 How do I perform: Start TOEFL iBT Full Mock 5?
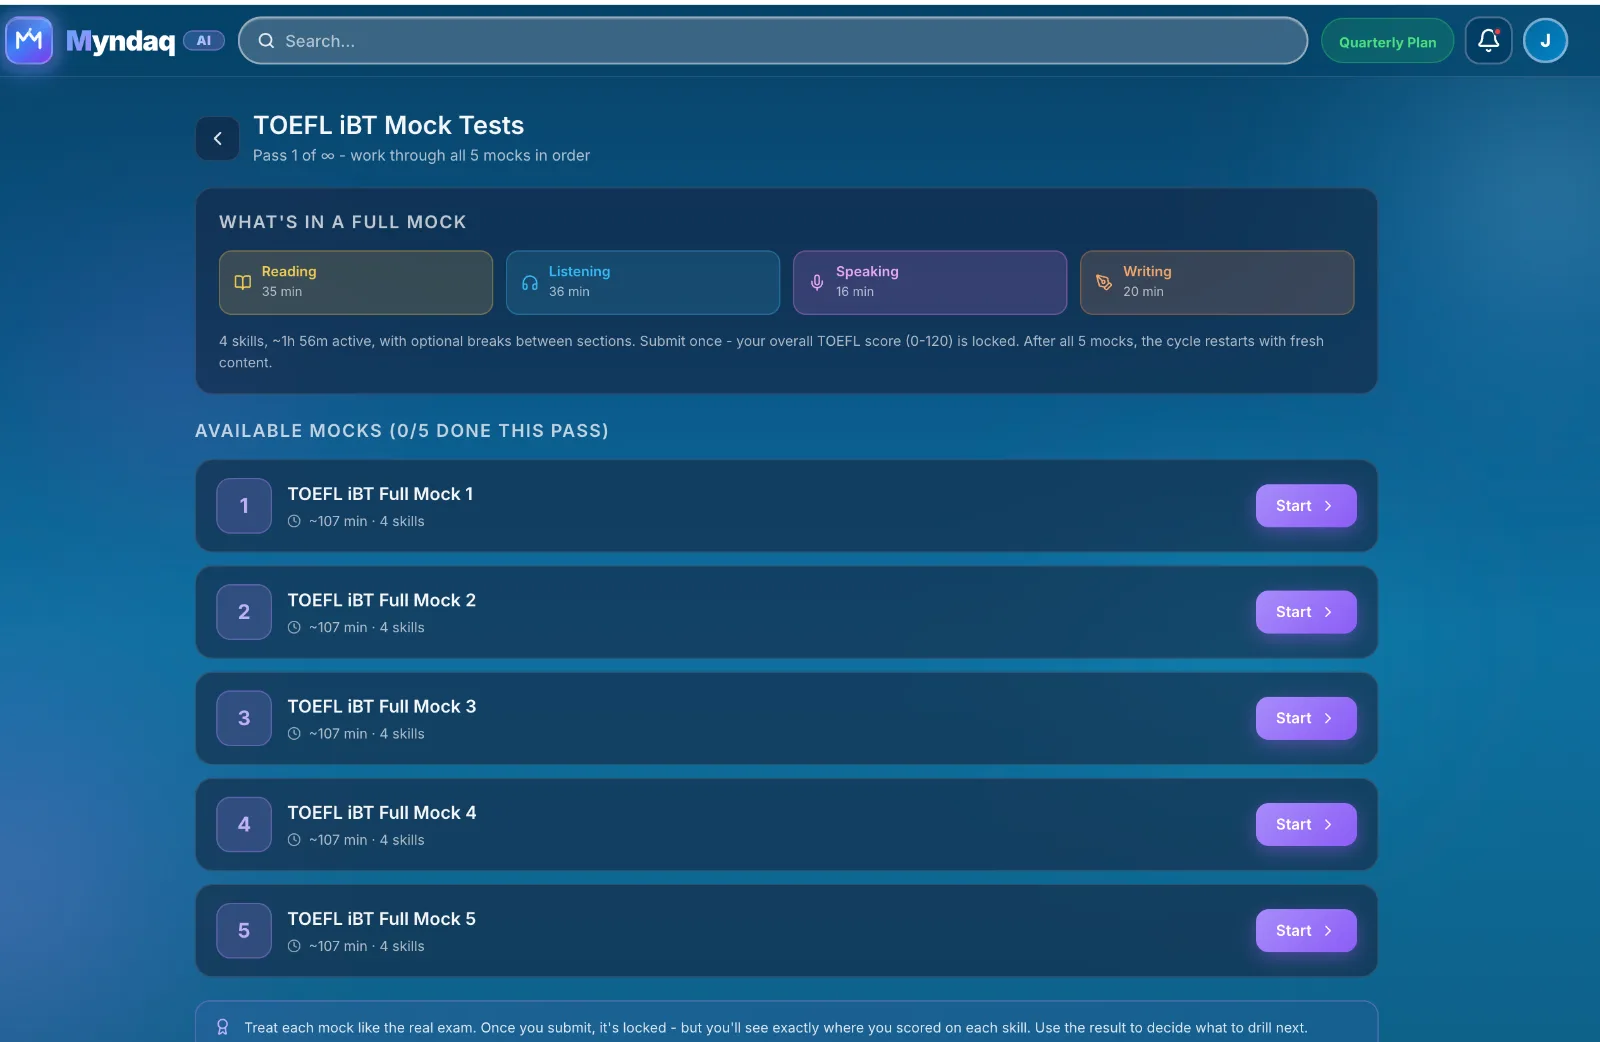pos(1306,931)
